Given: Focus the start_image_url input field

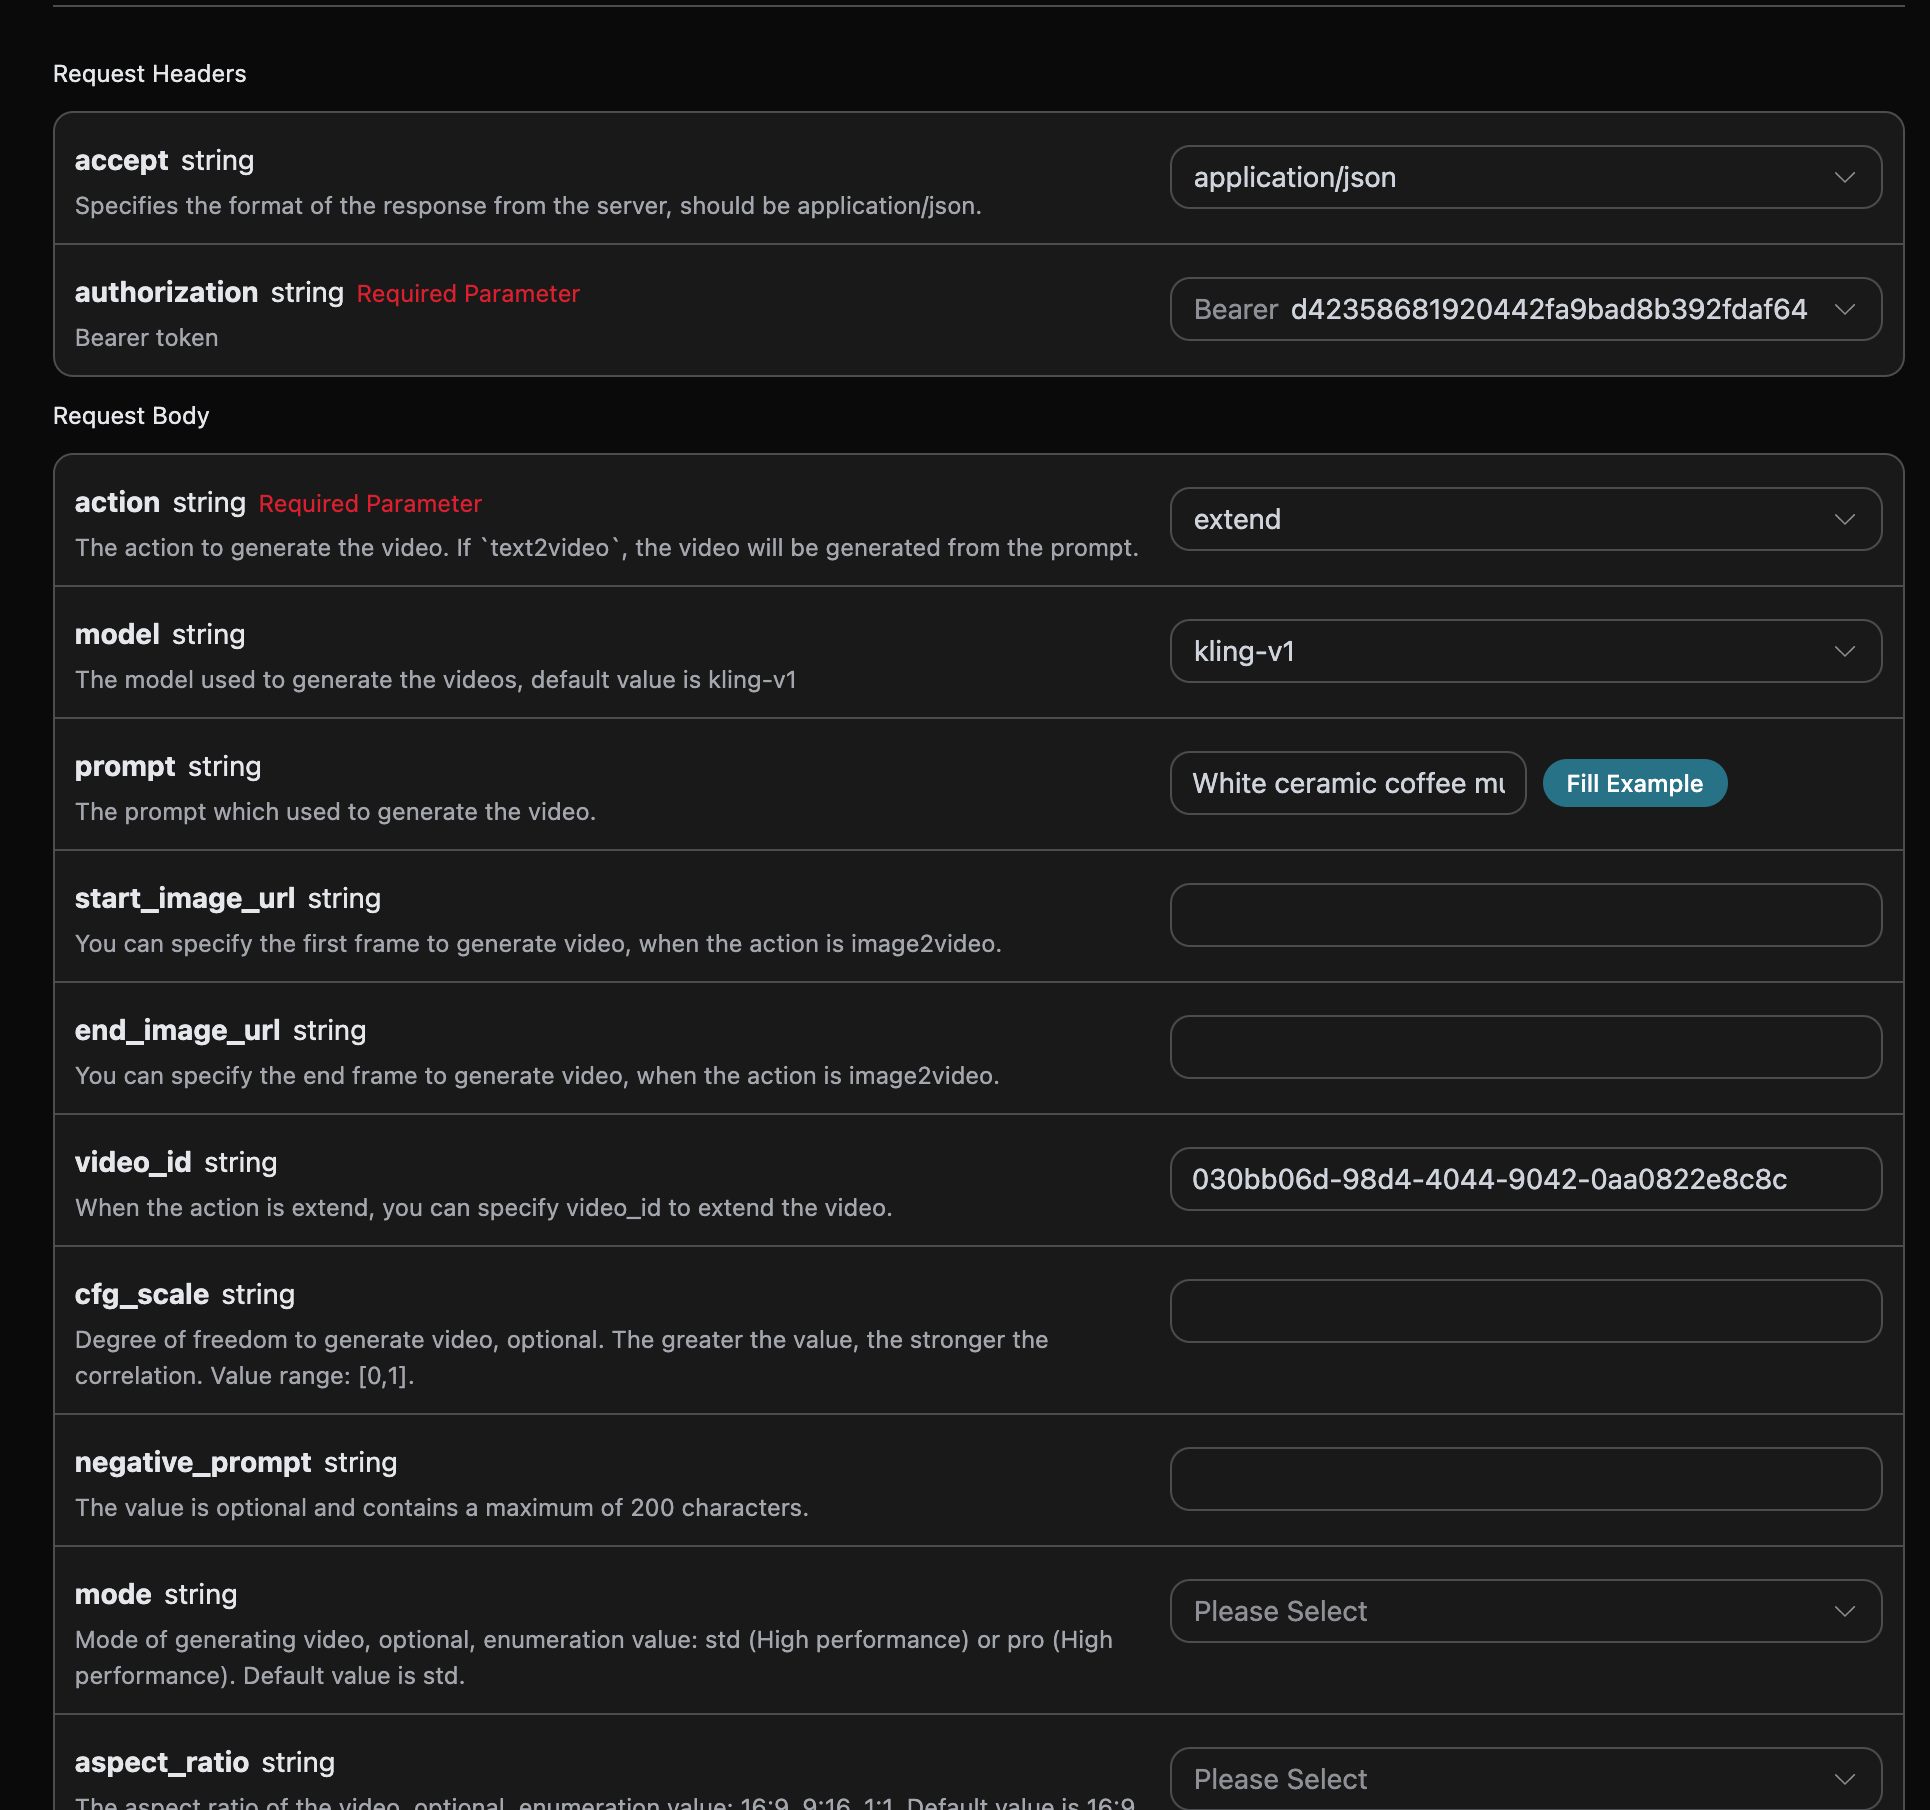Looking at the screenshot, I should pos(1525,915).
